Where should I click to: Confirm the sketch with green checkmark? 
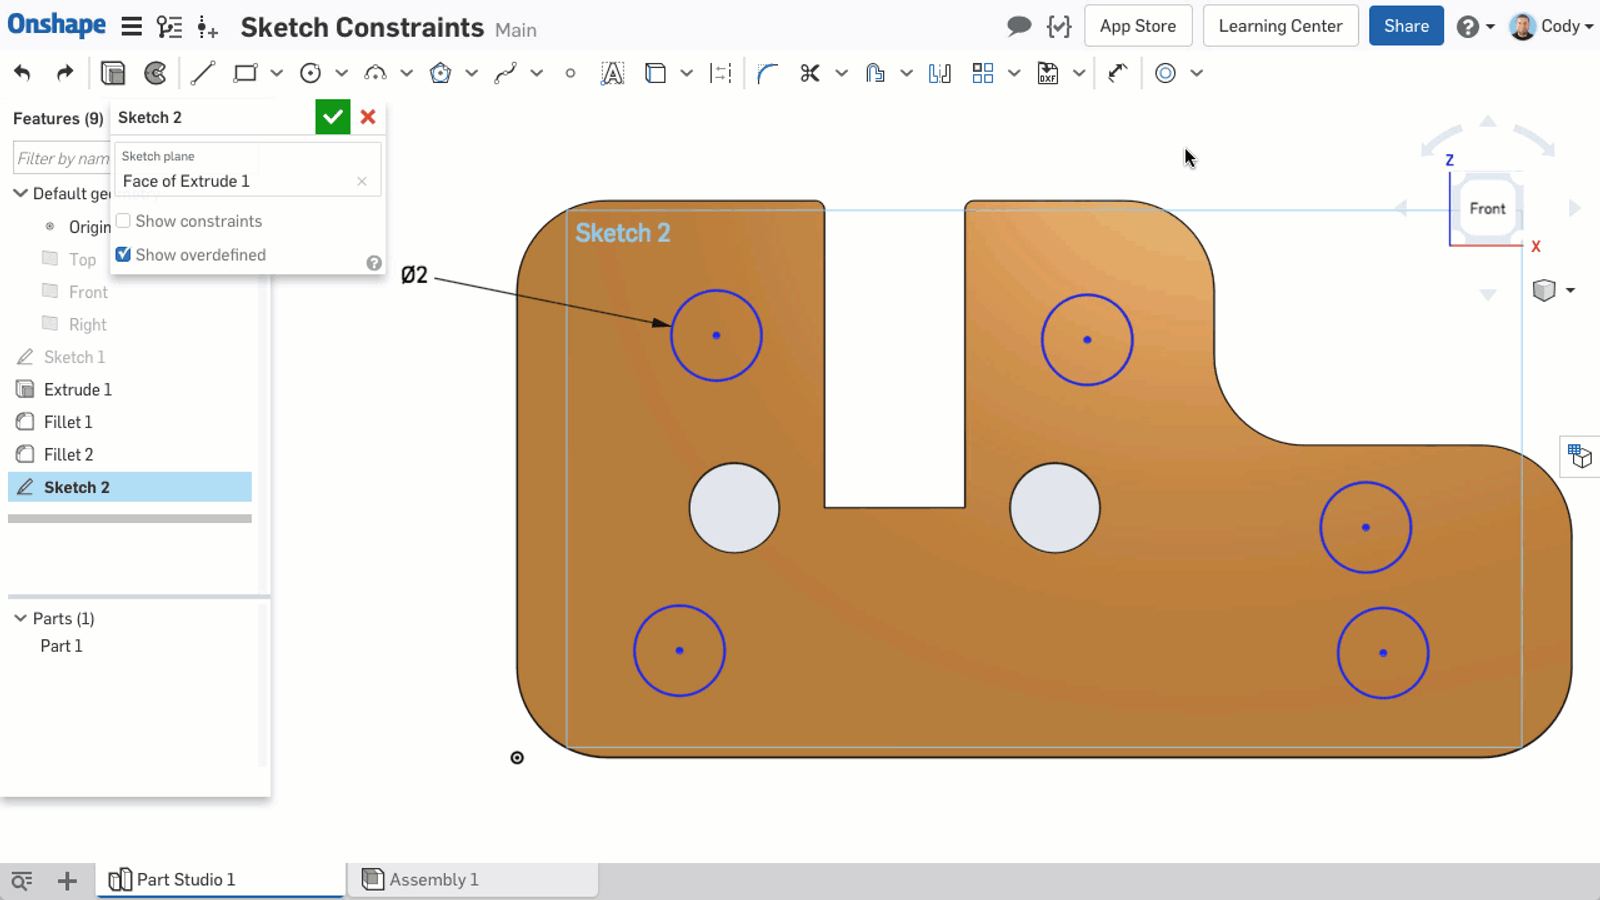click(333, 117)
